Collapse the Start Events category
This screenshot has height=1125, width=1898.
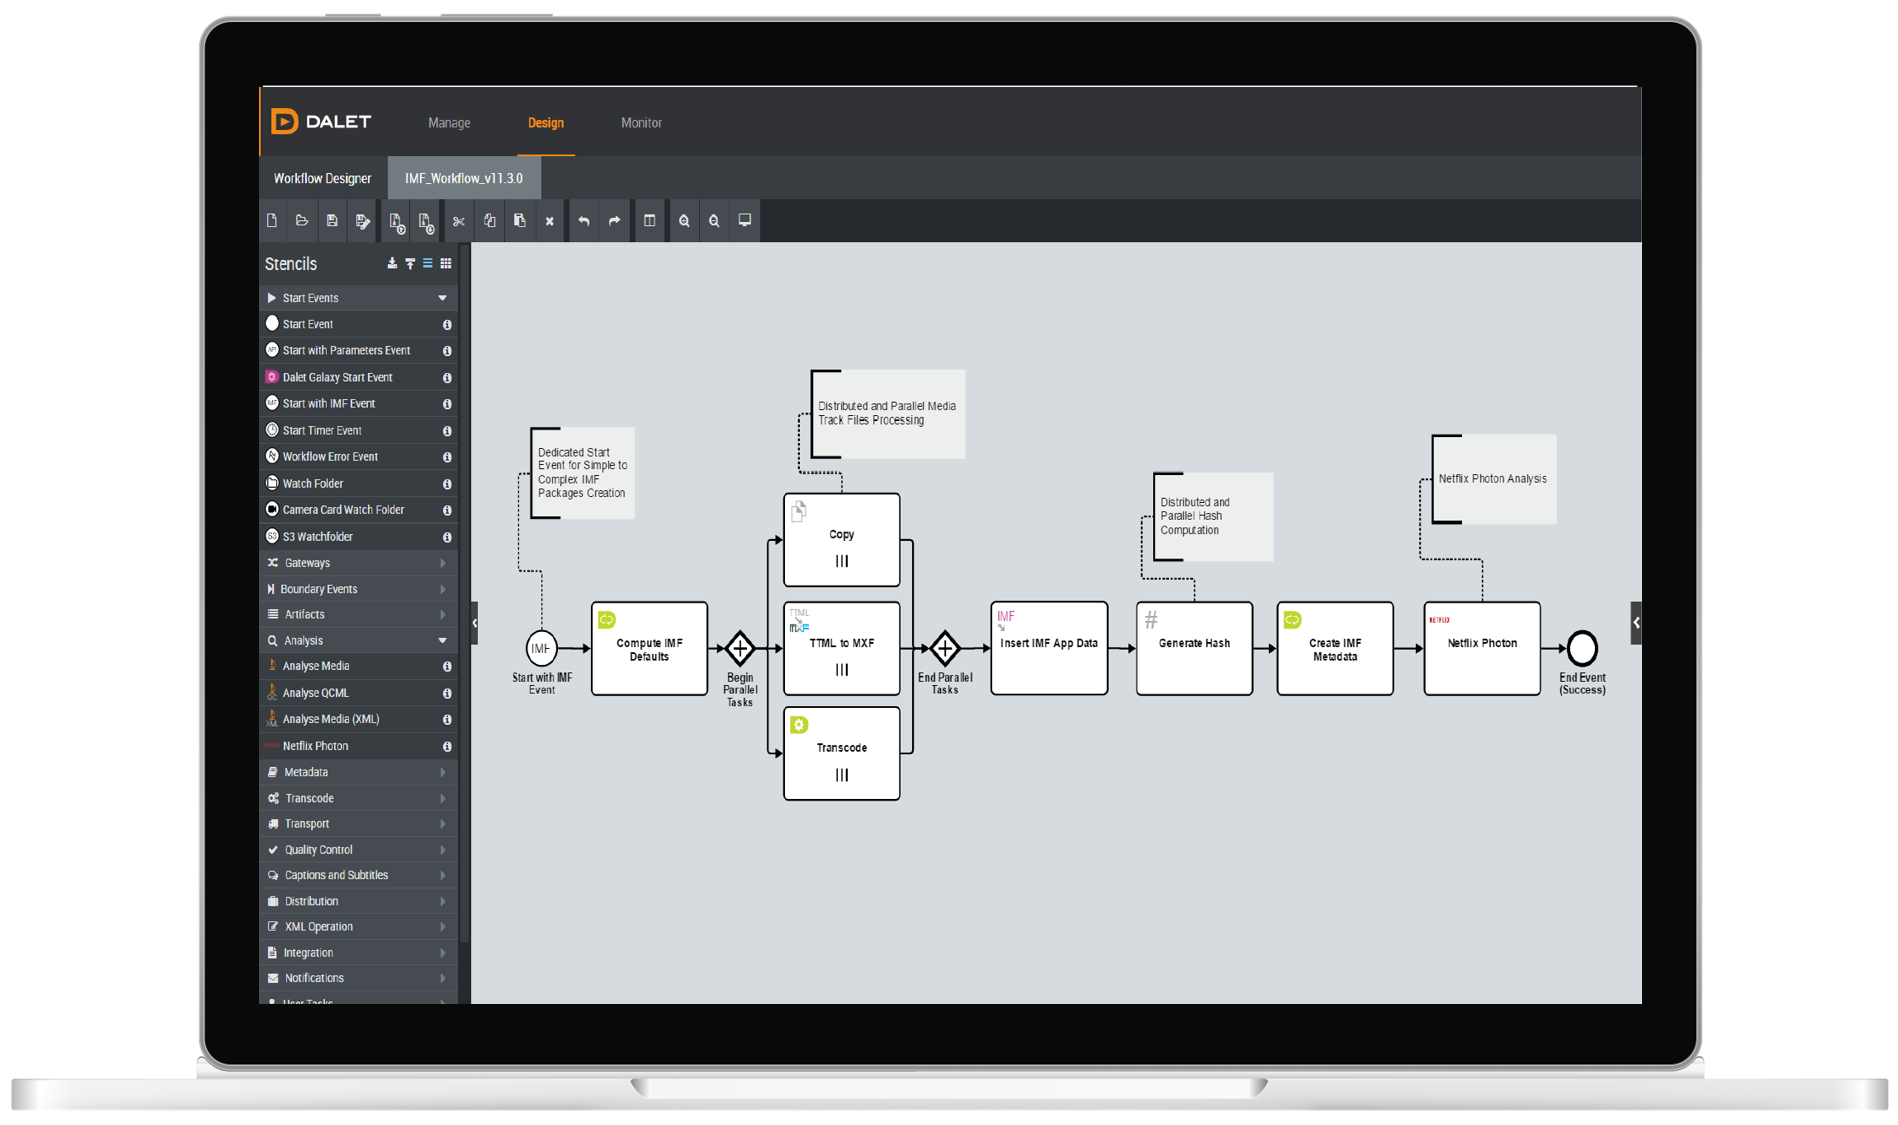pyautogui.click(x=358, y=298)
